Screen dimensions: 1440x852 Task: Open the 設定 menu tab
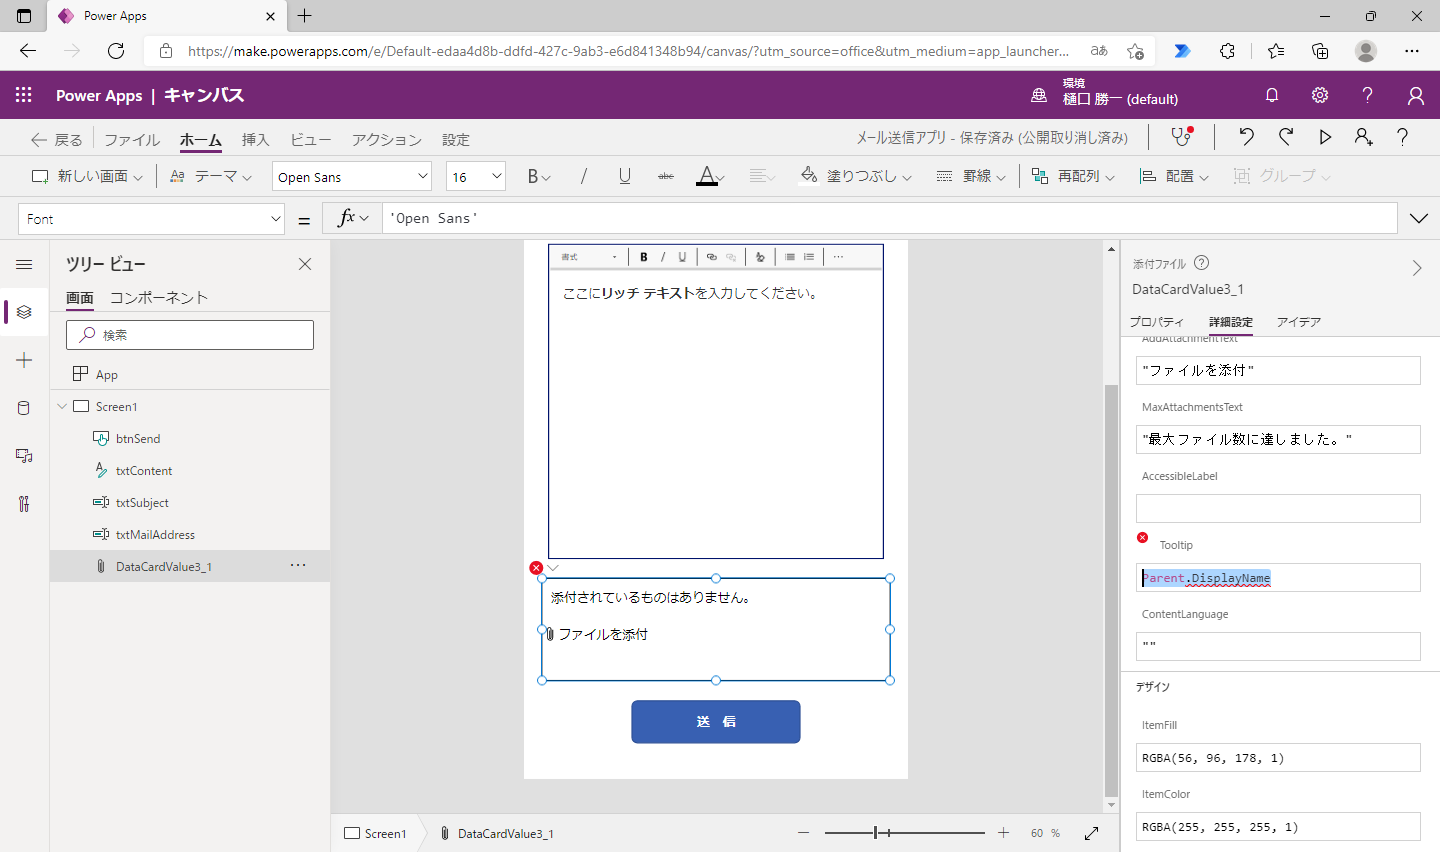click(456, 139)
